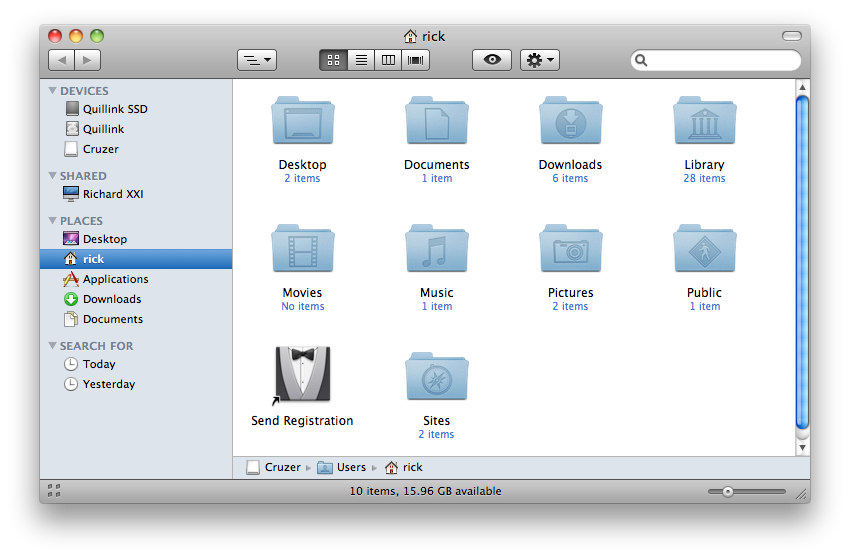Select the Movies folder icon
This screenshot has width=850, height=558.
pyautogui.click(x=302, y=248)
